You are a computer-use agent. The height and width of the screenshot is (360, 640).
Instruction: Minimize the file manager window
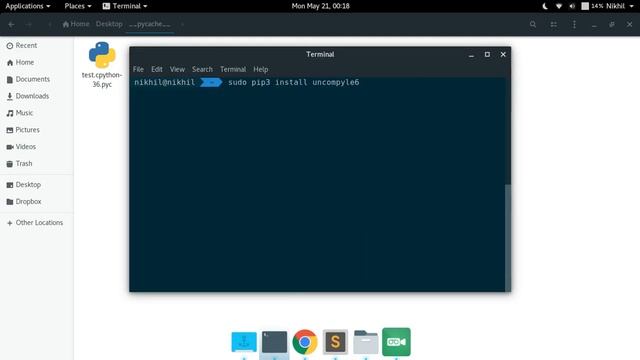pyautogui.click(x=594, y=25)
